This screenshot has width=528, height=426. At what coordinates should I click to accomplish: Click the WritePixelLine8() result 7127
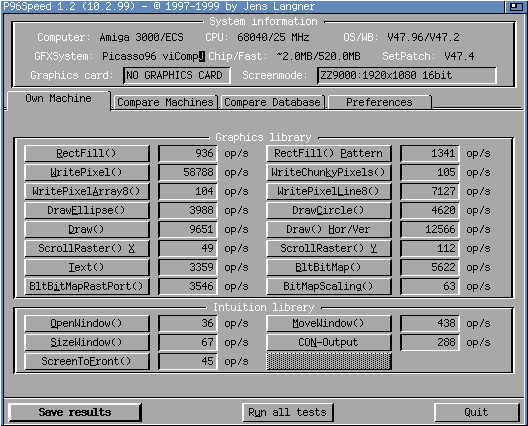coord(430,191)
